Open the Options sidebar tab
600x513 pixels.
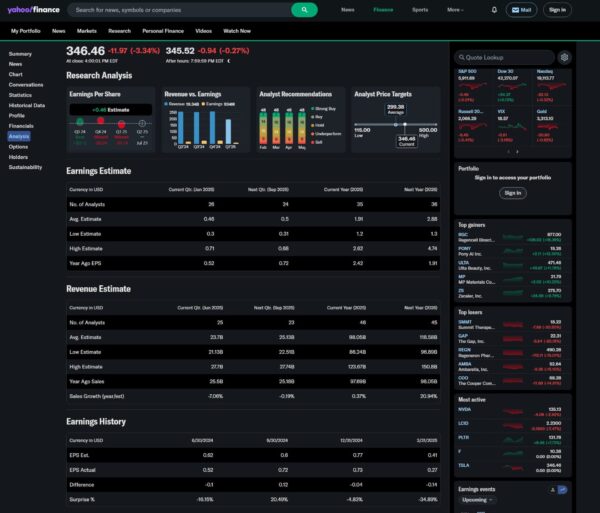[x=18, y=147]
